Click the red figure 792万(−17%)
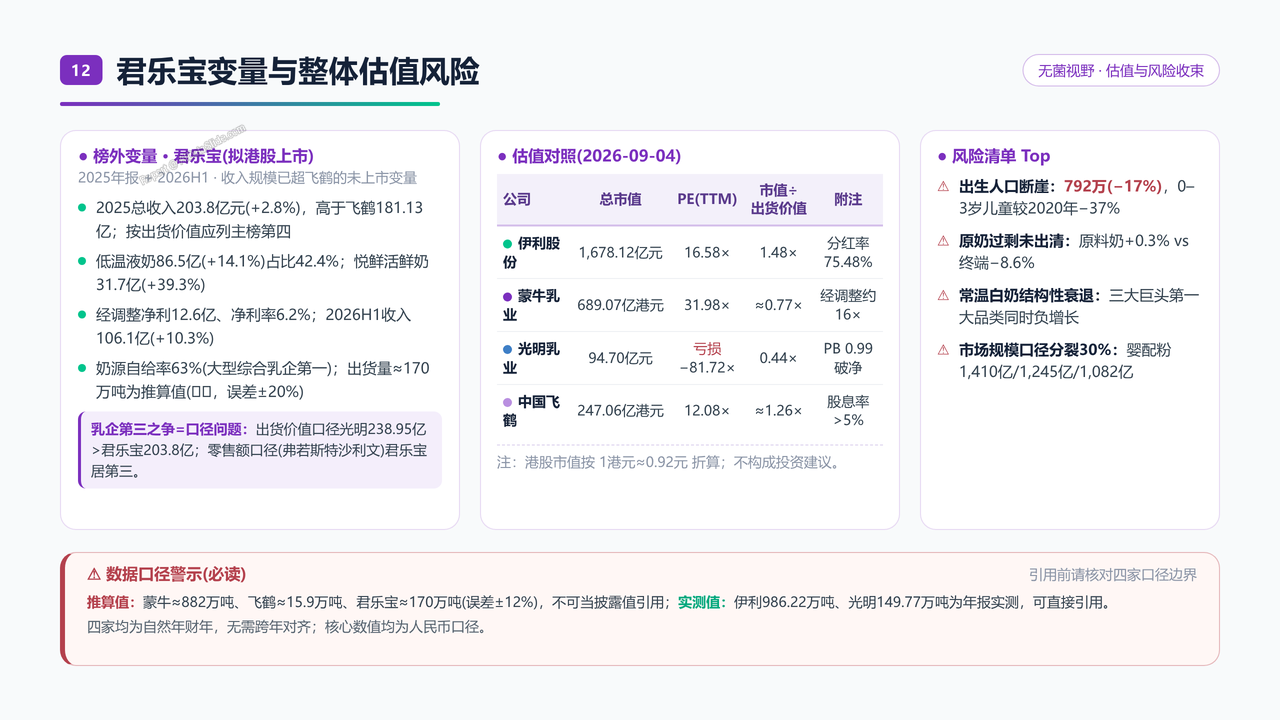This screenshot has width=1280, height=720. [x=1113, y=187]
